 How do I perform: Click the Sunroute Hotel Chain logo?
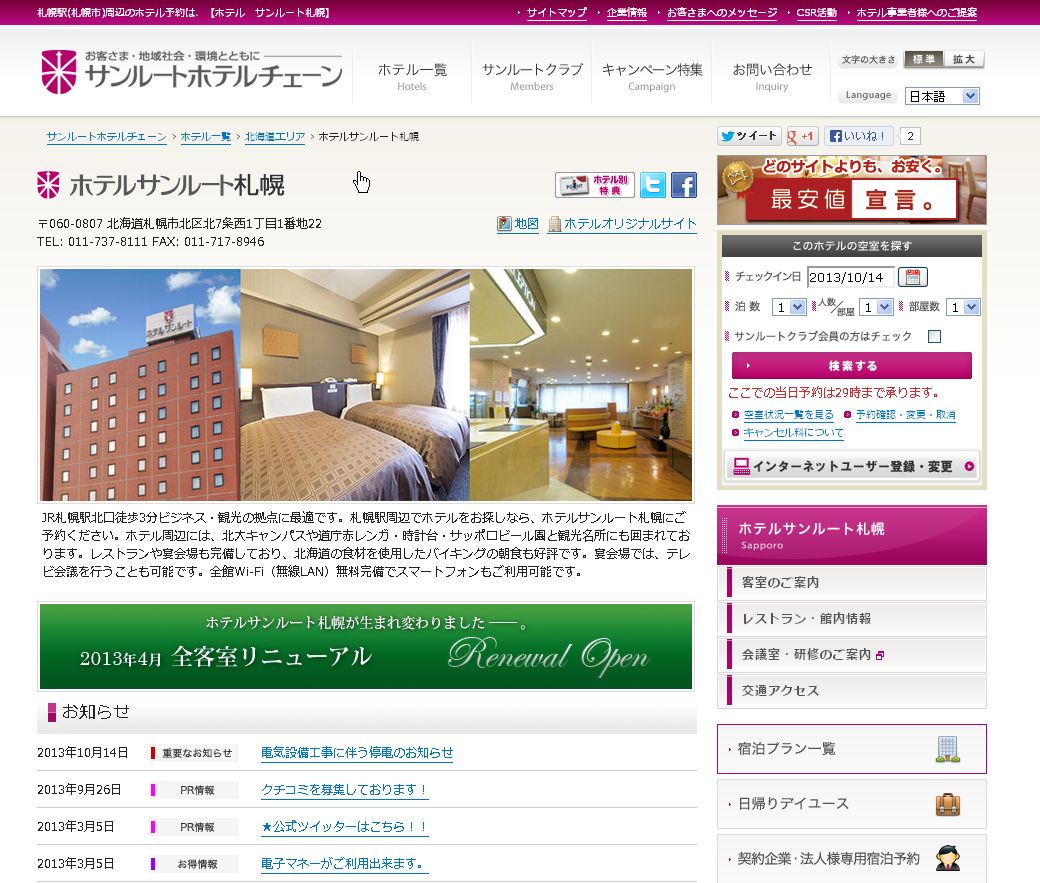click(x=192, y=72)
